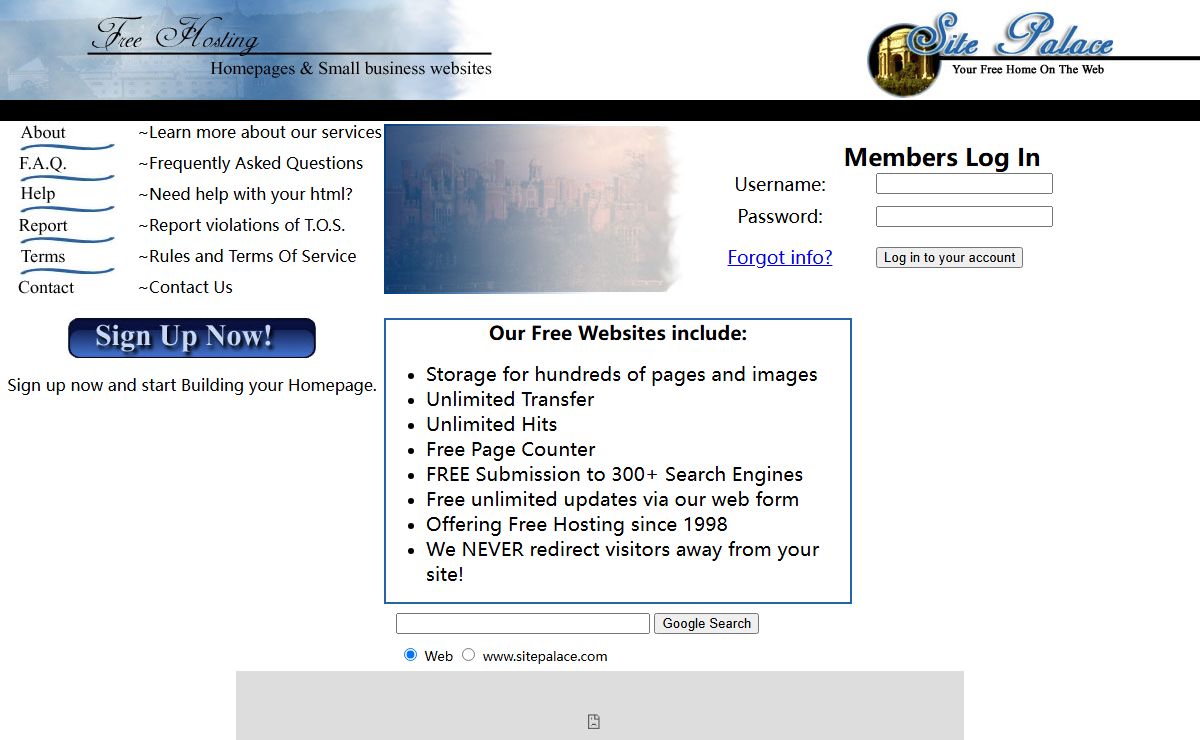The height and width of the screenshot is (740, 1200).
Task: Click 'Sign up now and start Building' text
Action: (x=192, y=385)
